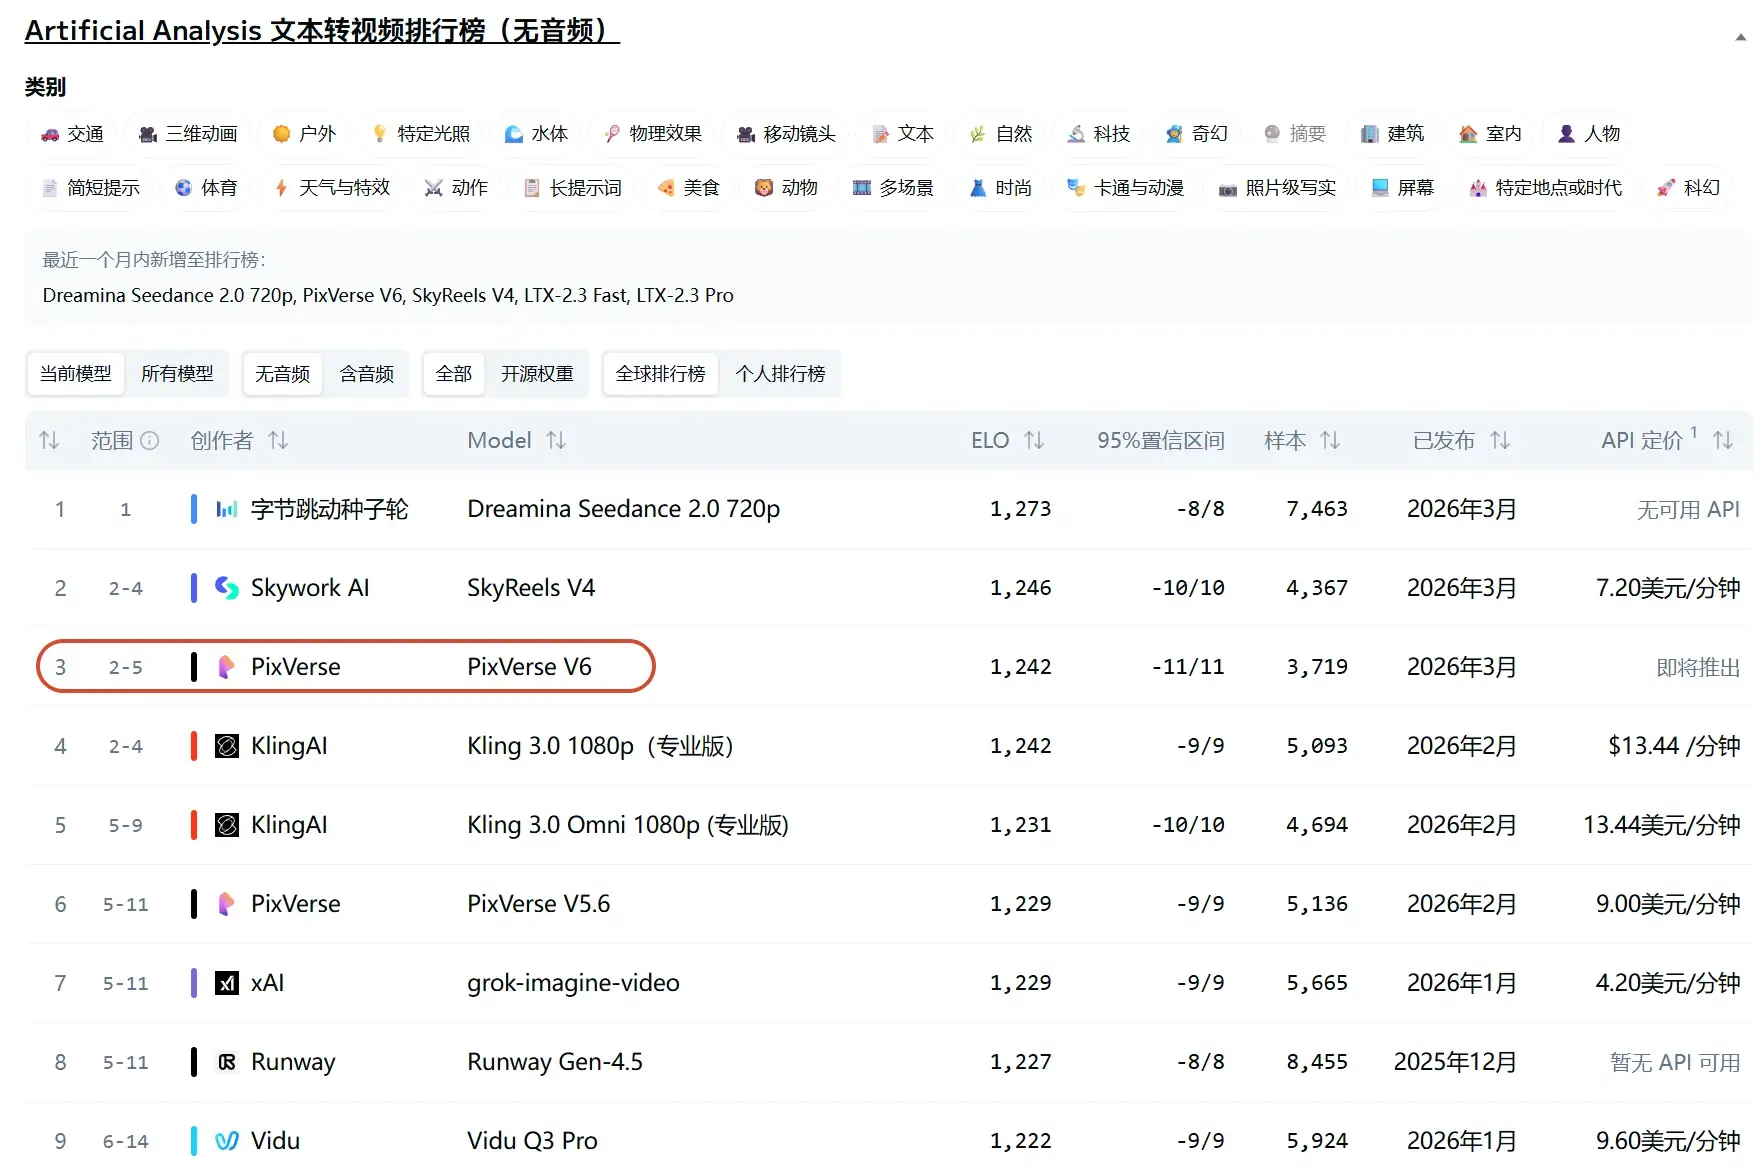Switch to 含音频 toggle option
Viewport: 1759px width, 1169px height.
click(x=366, y=374)
